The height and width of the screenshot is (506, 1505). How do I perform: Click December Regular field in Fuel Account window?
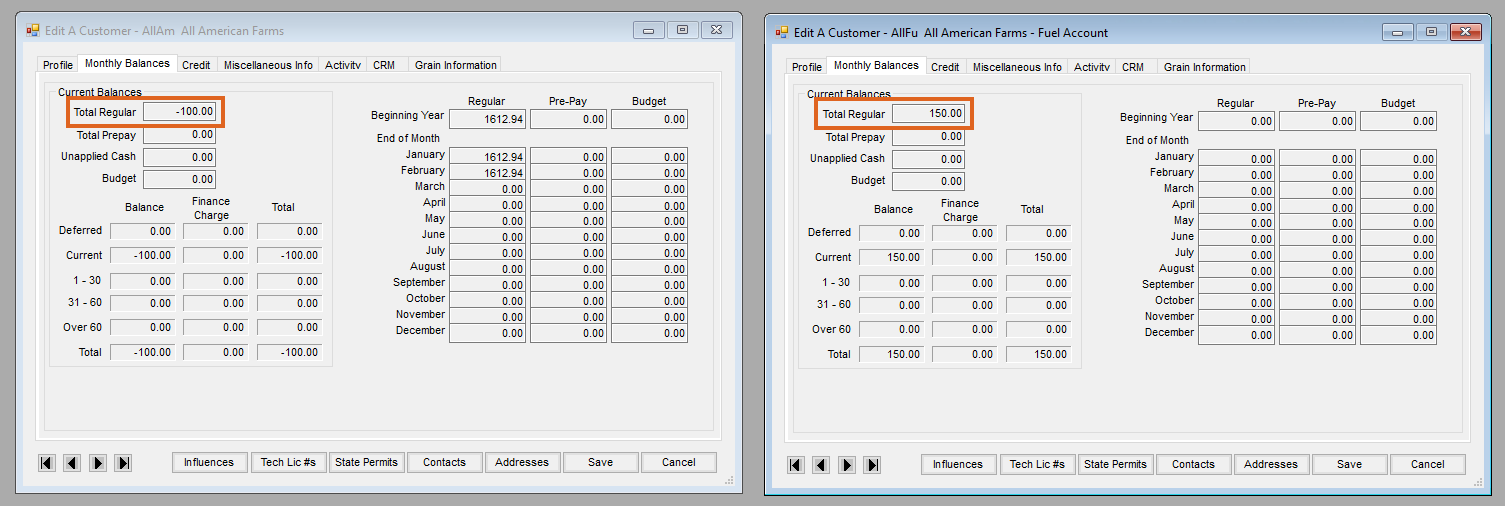[1237, 335]
